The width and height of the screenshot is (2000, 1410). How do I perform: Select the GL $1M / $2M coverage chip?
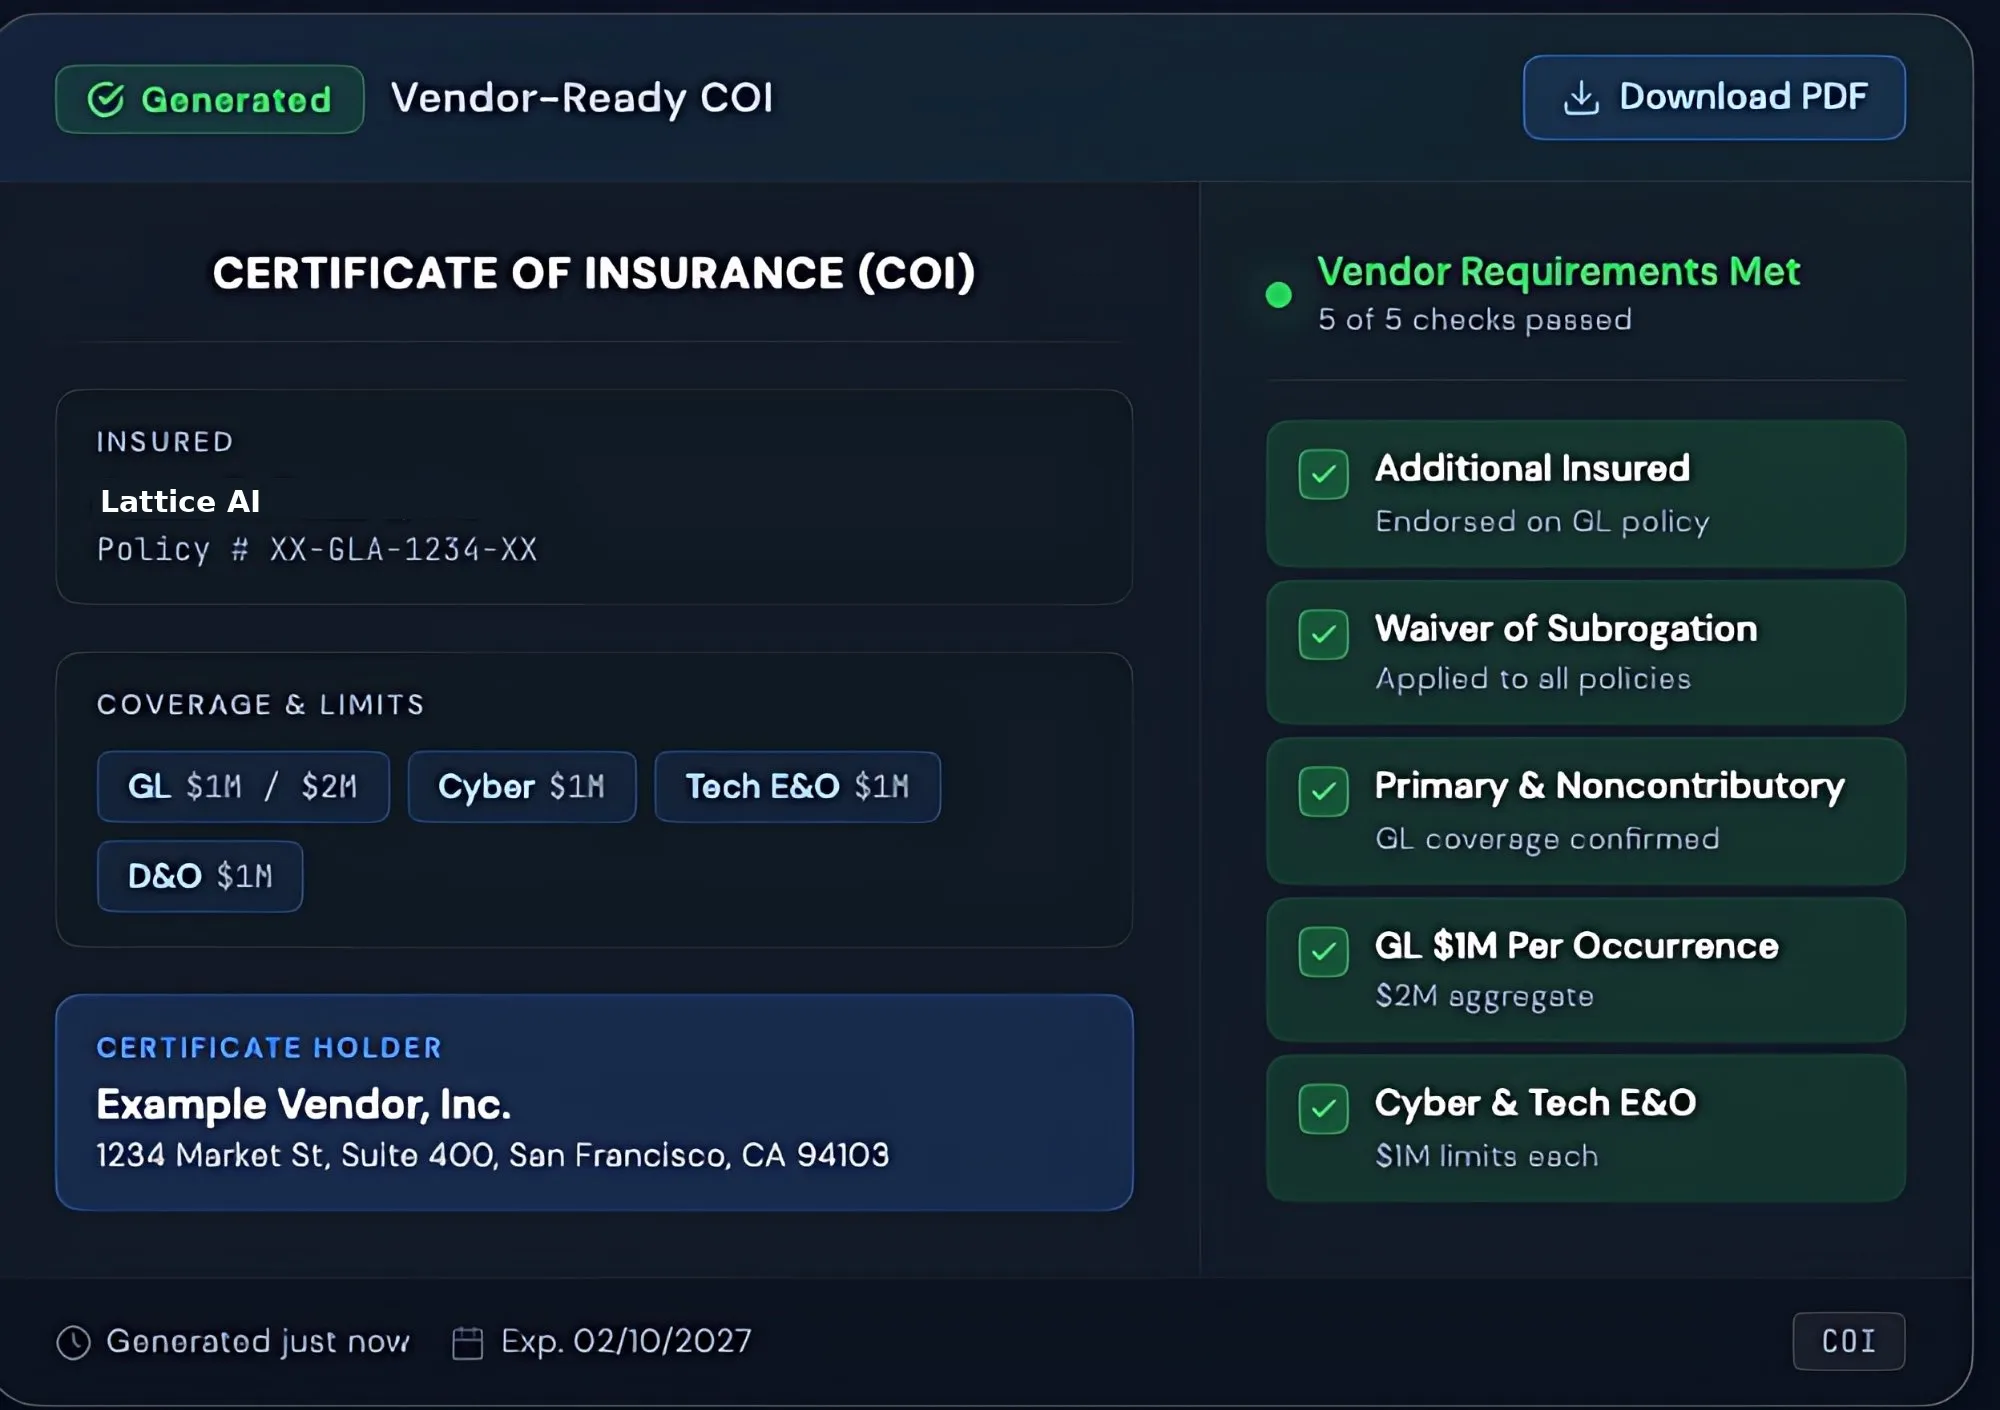coord(242,786)
